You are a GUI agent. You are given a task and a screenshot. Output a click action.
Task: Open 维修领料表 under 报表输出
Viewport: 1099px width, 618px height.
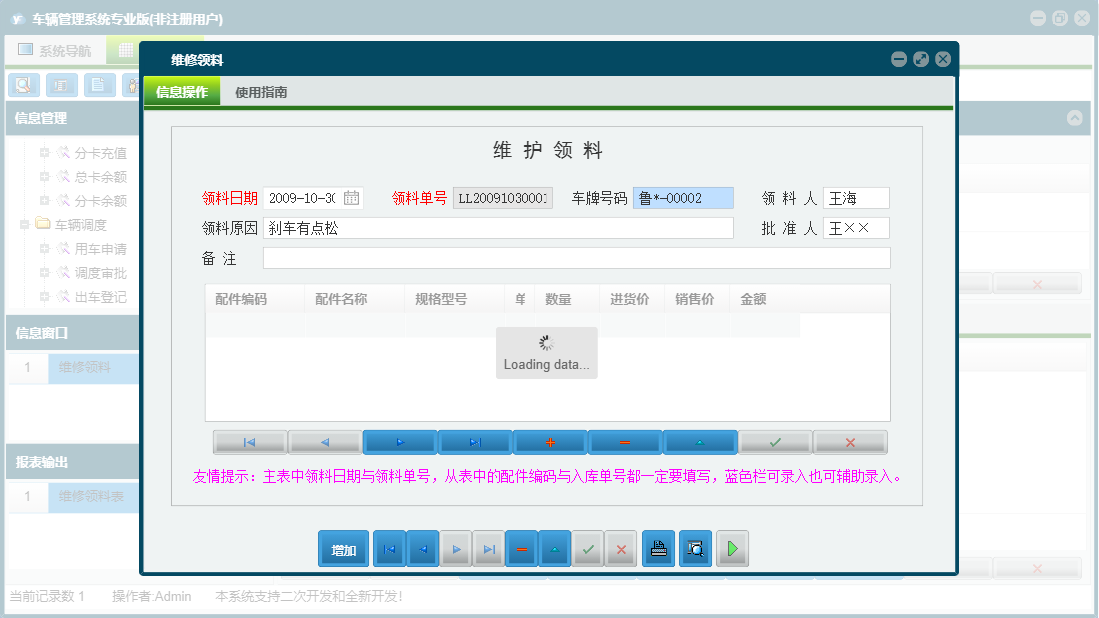click(x=90, y=497)
